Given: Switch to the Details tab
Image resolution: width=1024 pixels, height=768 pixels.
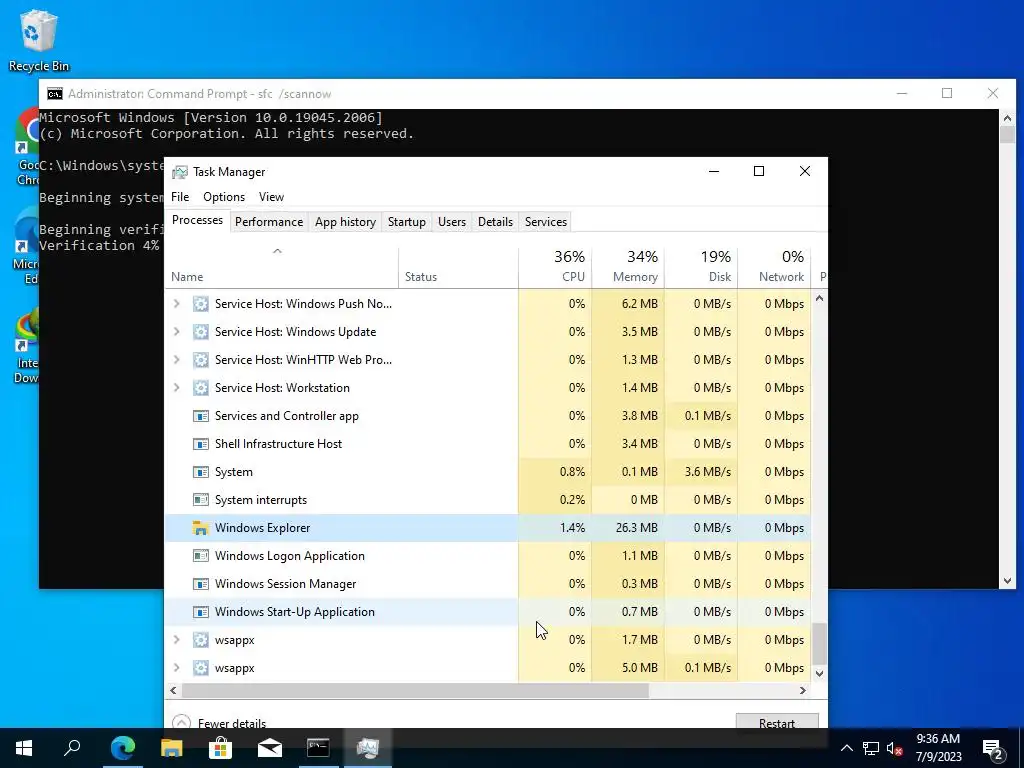Looking at the screenshot, I should 496,222.
